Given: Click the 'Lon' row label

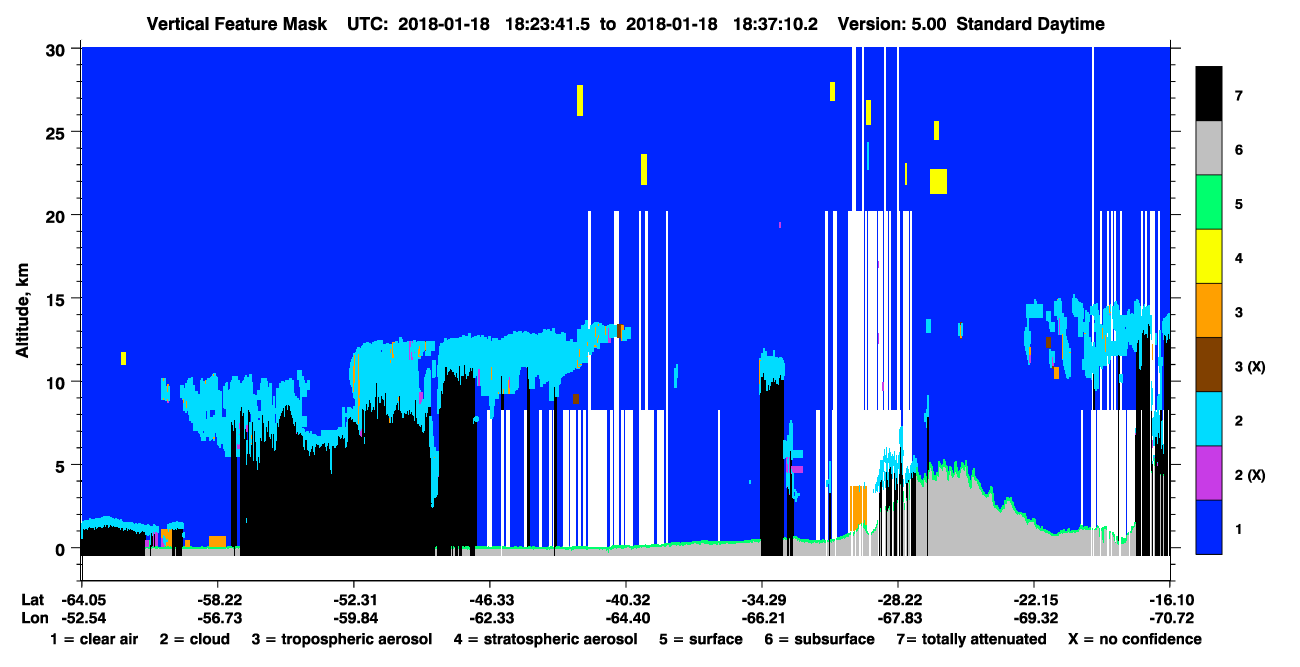Looking at the screenshot, I should coord(33,618).
